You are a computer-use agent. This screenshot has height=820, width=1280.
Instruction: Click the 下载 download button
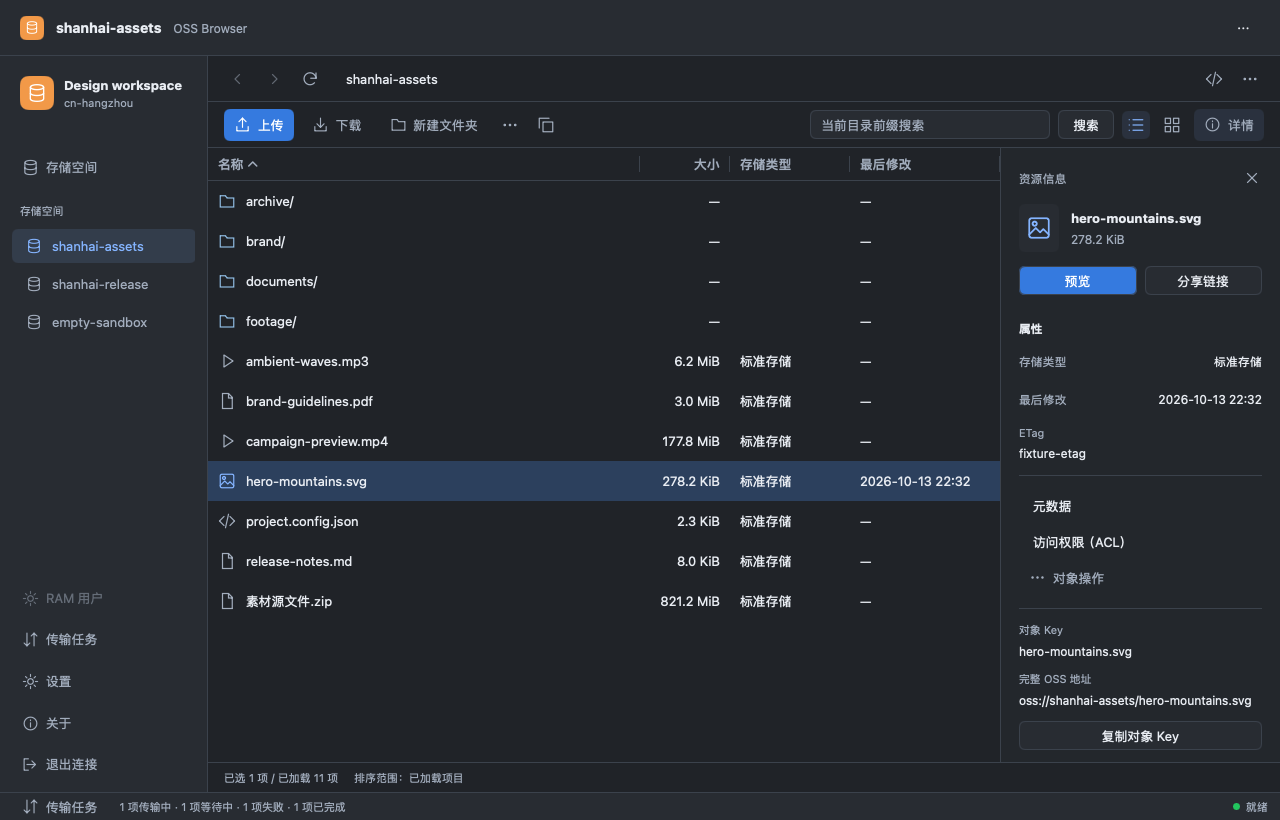tap(337, 125)
